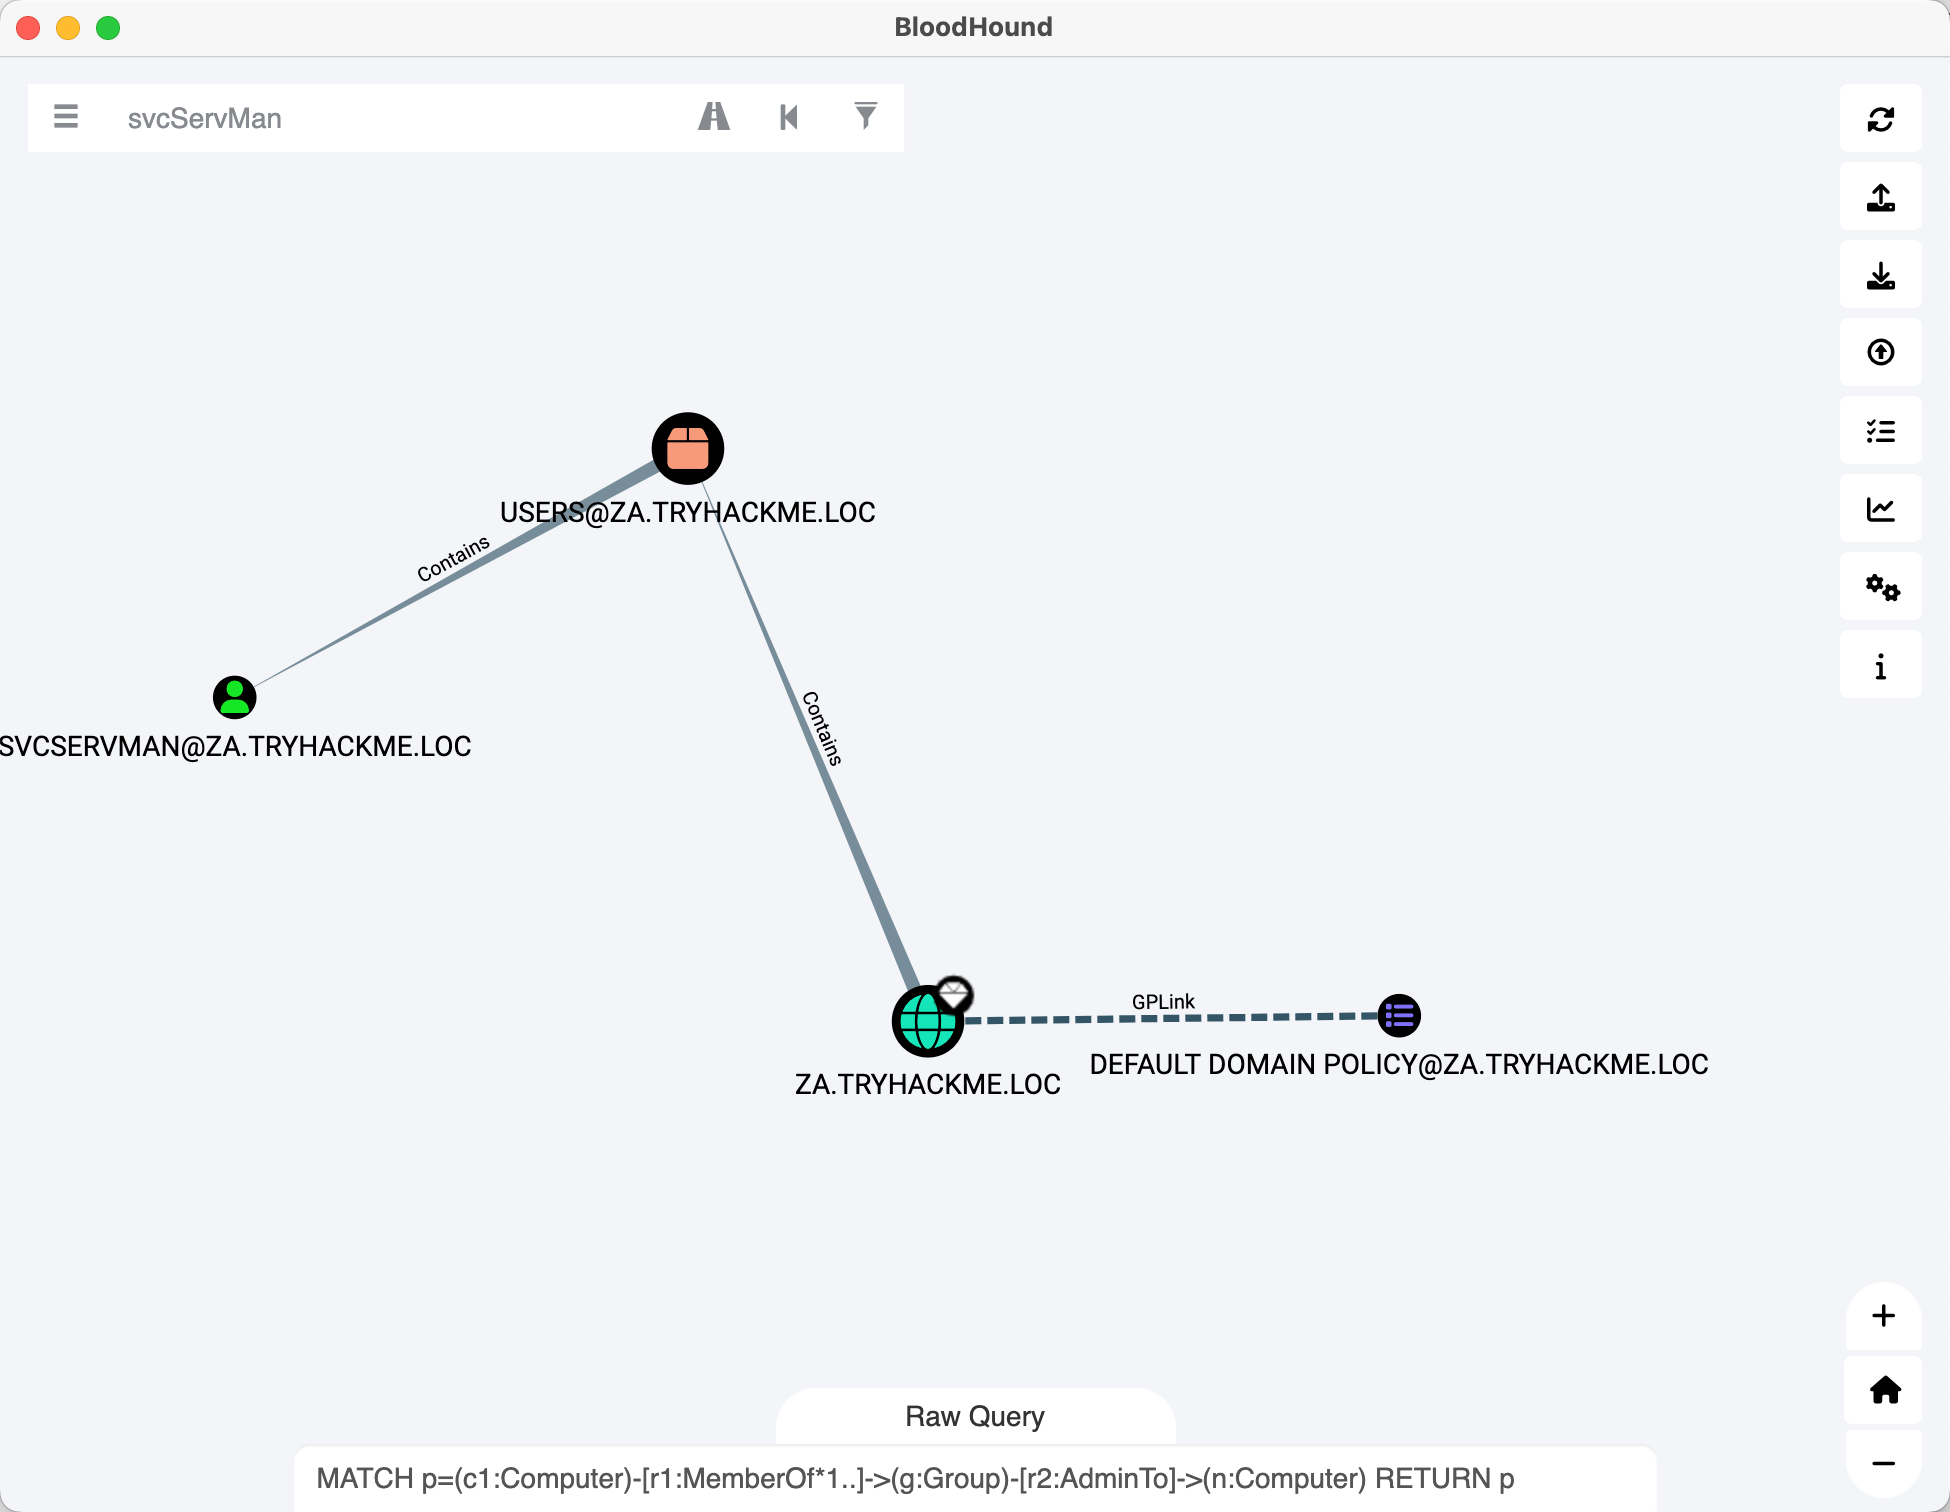This screenshot has width=1950, height=1512.
Task: Click the high-value diamond badge on domain node
Action: [954, 994]
